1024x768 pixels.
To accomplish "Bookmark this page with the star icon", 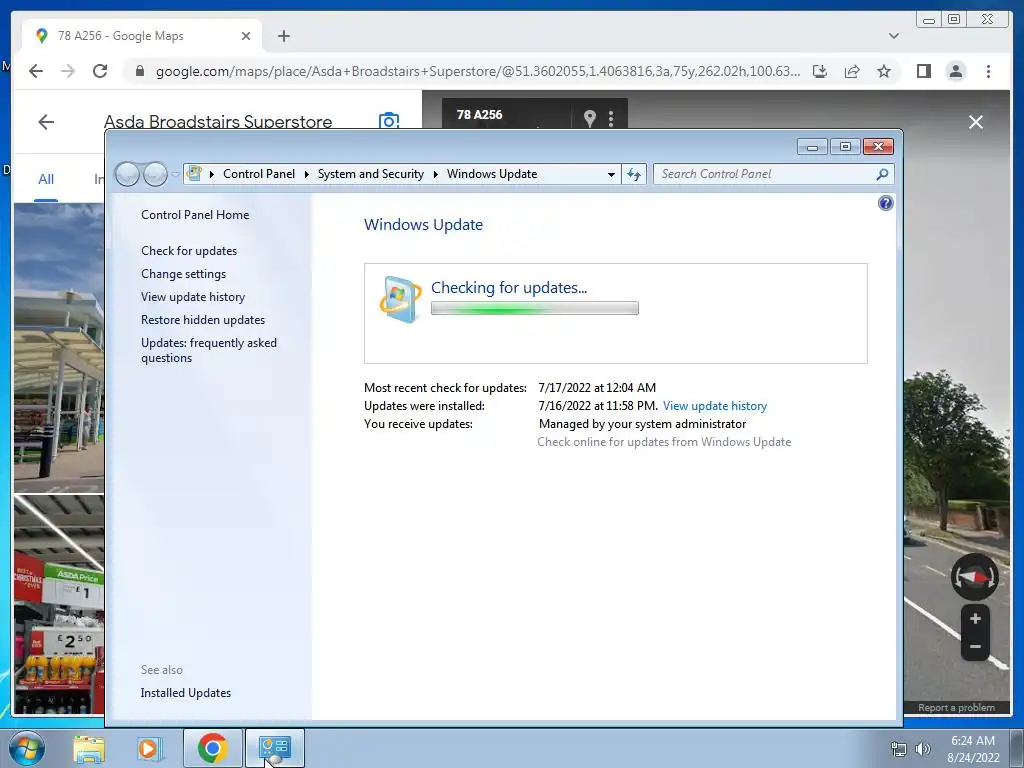I will pos(884,71).
